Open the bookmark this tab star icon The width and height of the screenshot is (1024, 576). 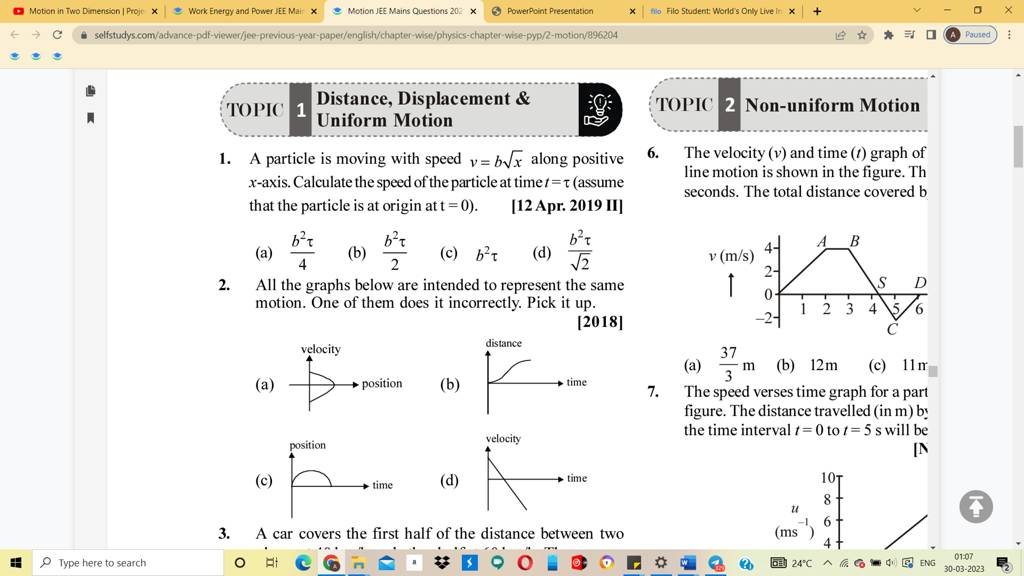click(863, 34)
